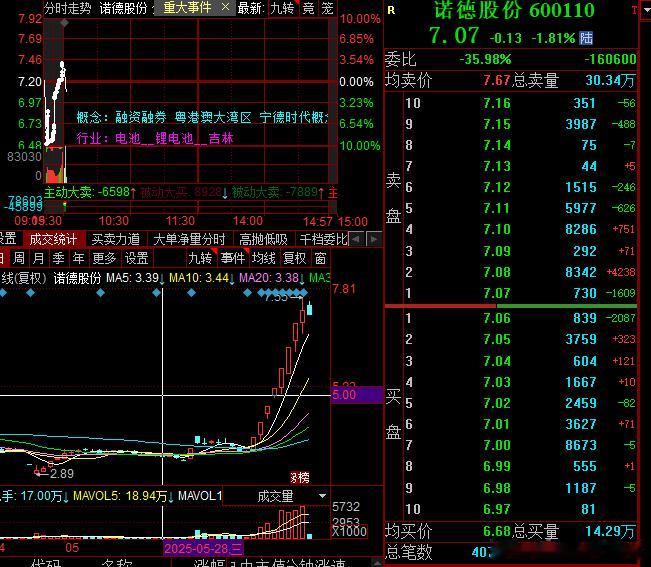Viewport: 651px width, 567px height.
Task: Click the top-right dropdown arrow
Action: point(646,10)
